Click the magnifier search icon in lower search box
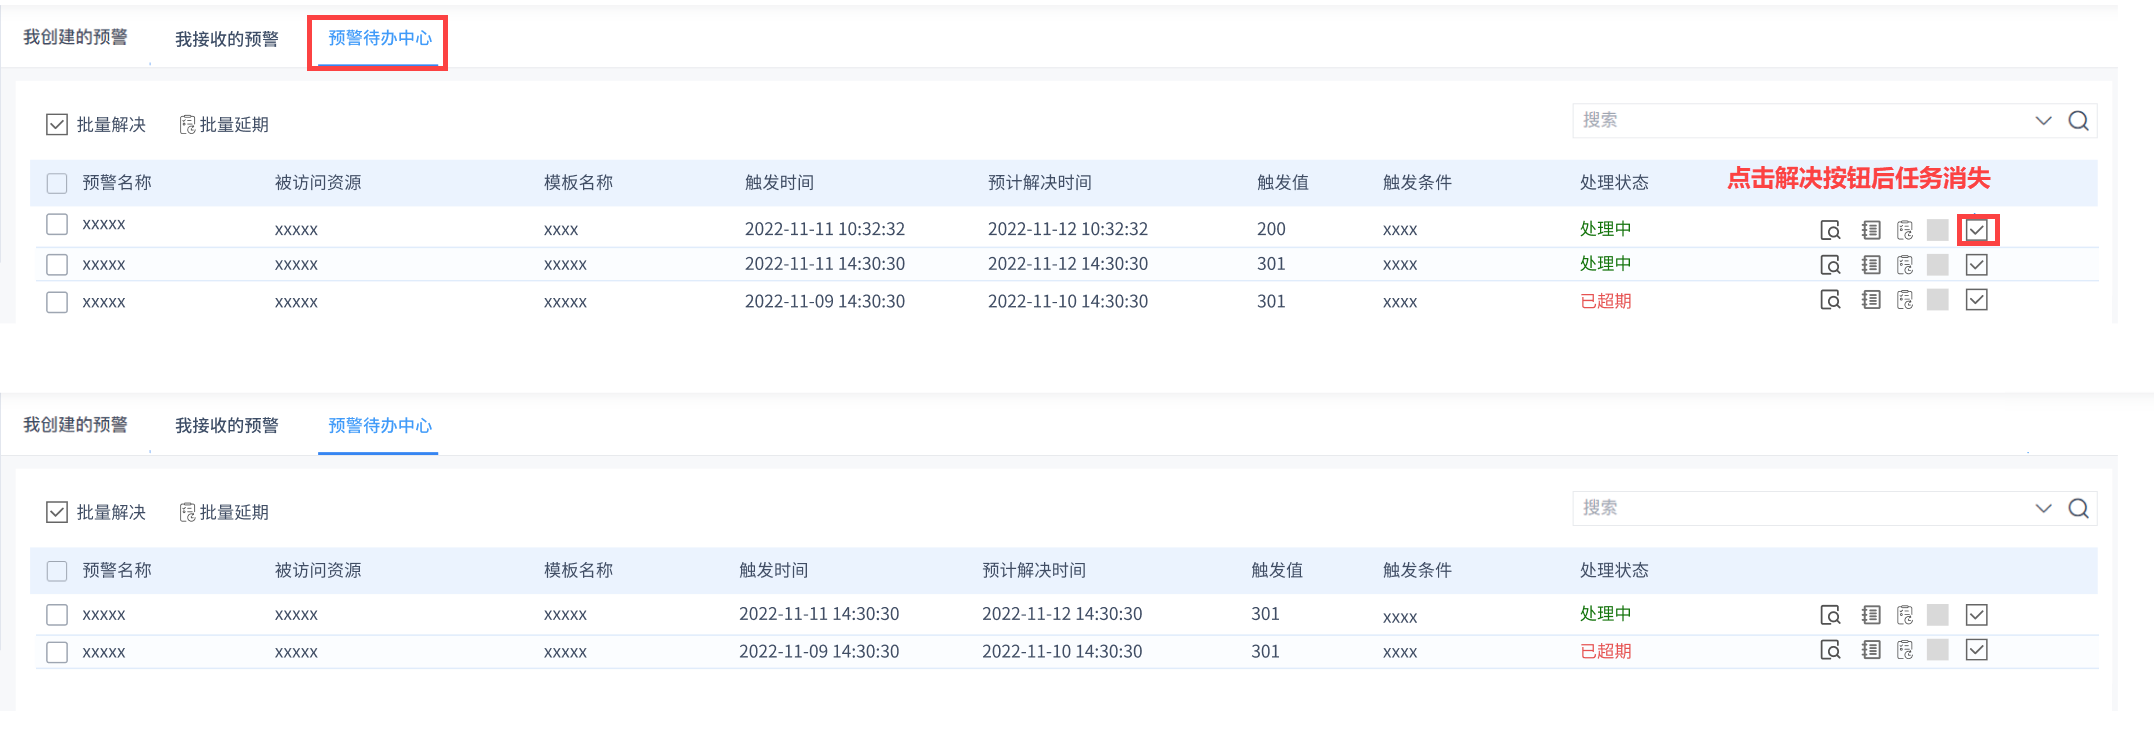 click(2079, 508)
